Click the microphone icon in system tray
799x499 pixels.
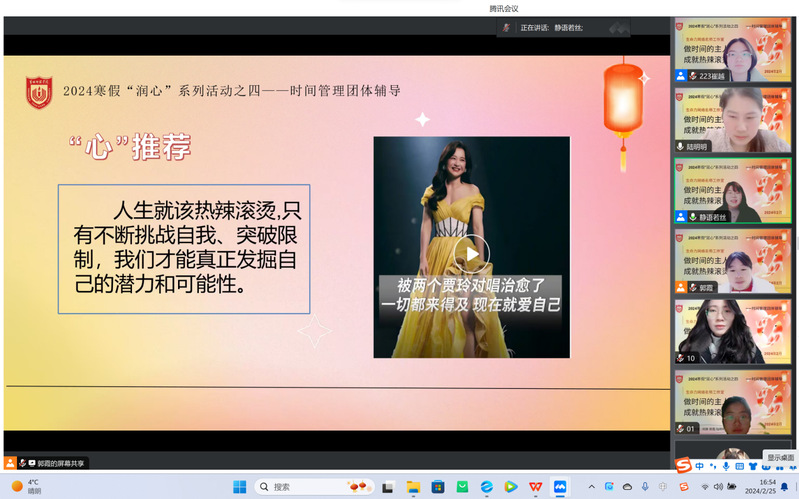(x=644, y=487)
